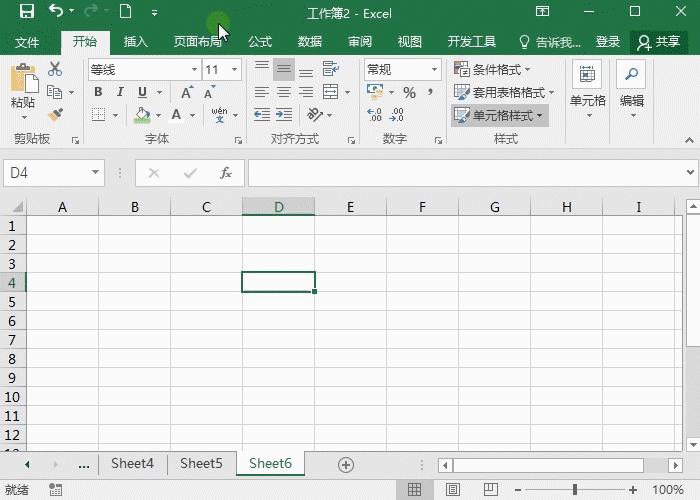This screenshot has height=500, width=700.
Task: Open the Sheet4 worksheet tab
Action: [132, 464]
